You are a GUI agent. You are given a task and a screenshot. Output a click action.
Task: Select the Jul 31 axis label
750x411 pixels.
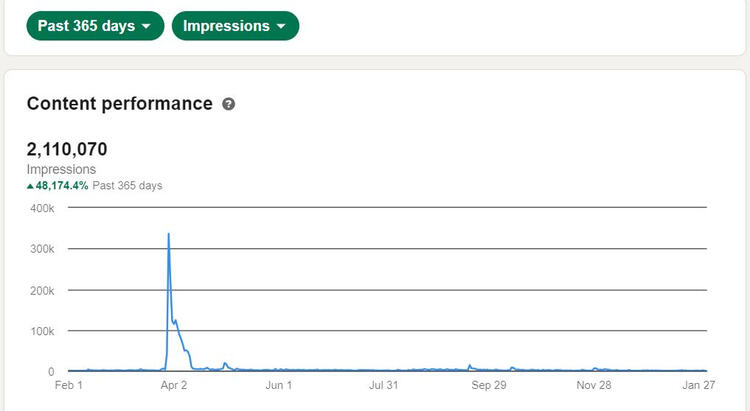(383, 385)
